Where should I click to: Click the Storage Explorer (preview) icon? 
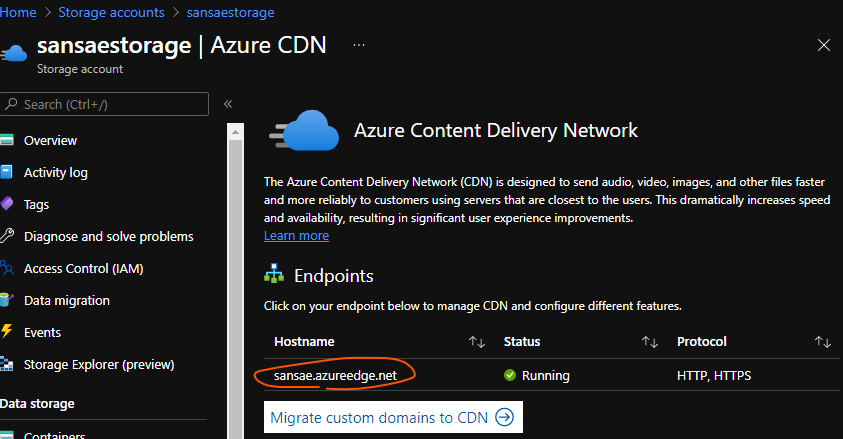tap(6, 365)
